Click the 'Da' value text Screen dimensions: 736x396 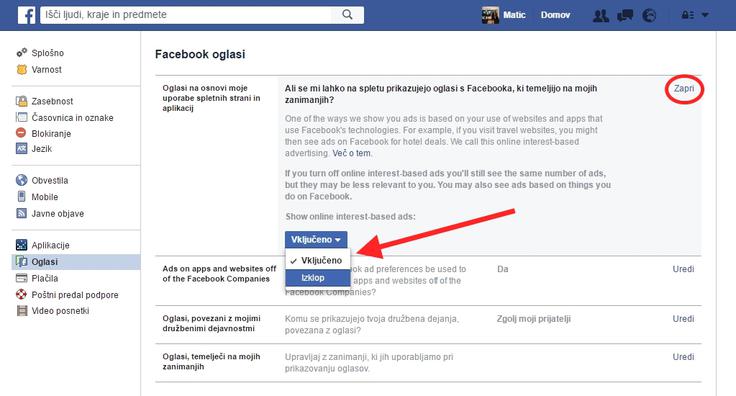(503, 269)
